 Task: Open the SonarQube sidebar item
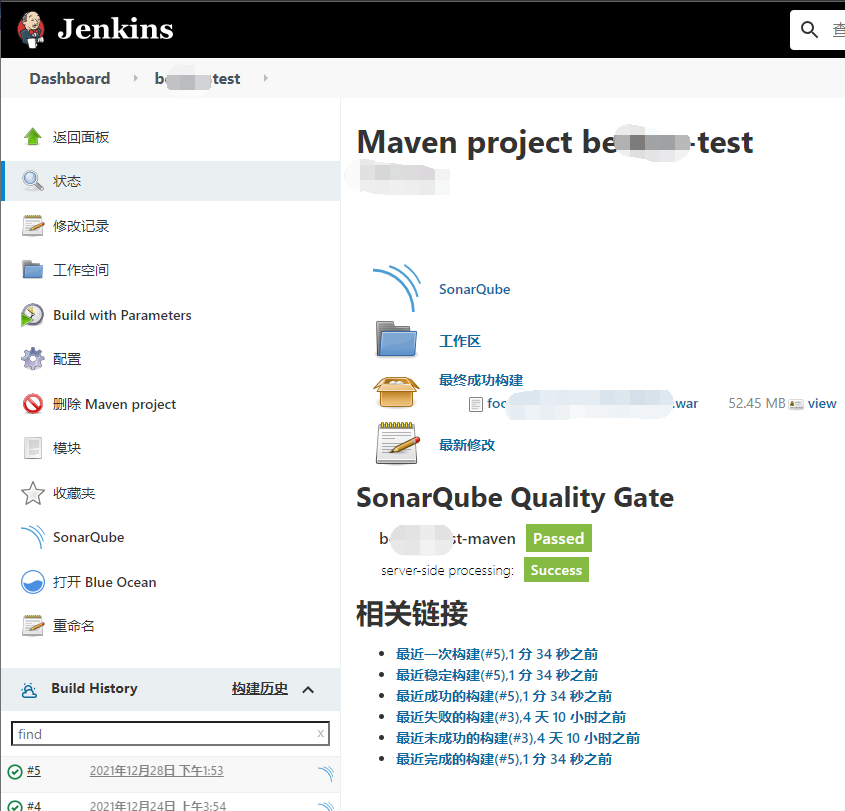[88, 537]
